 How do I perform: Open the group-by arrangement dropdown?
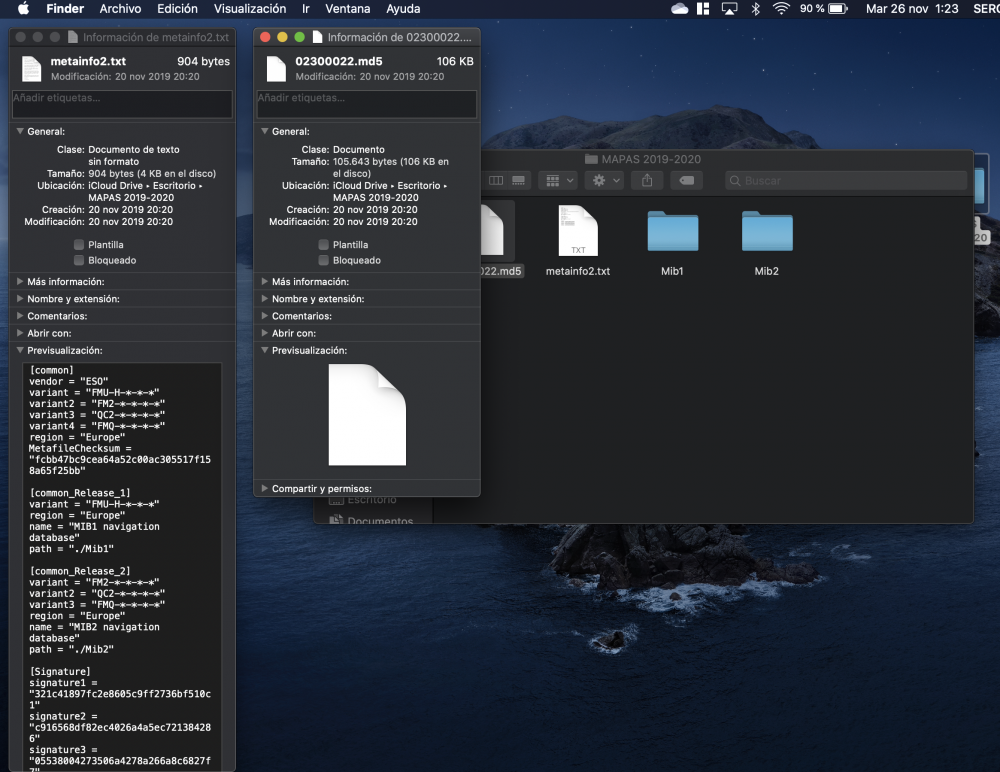(558, 181)
